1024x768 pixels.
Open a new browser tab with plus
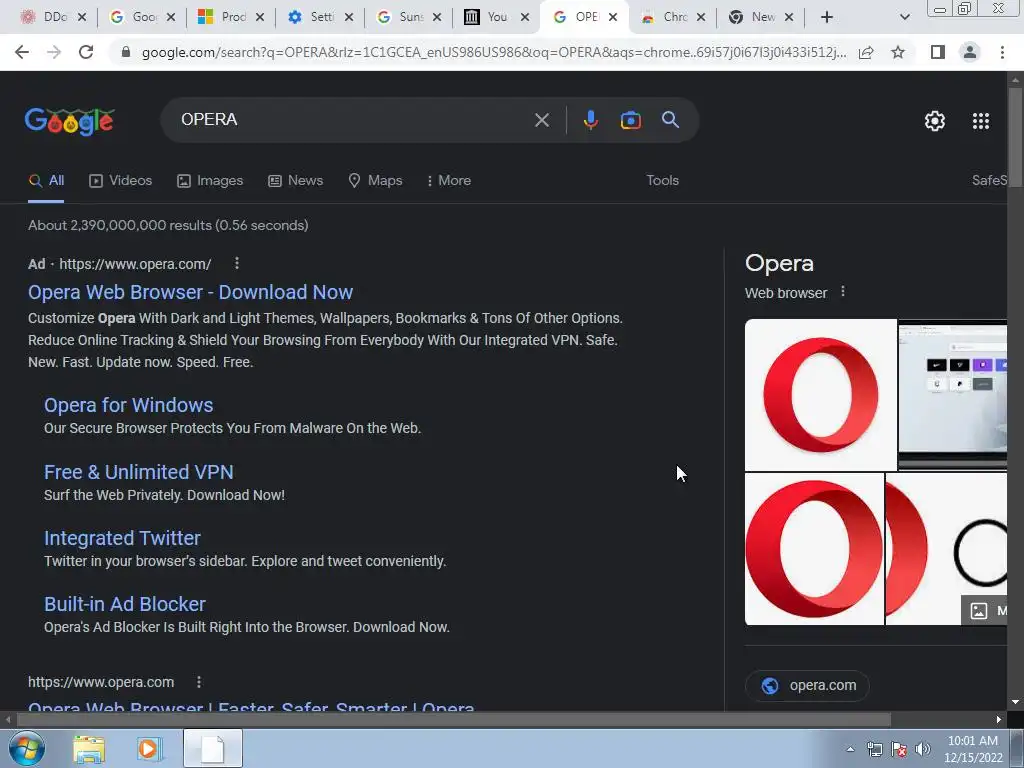pos(827,18)
